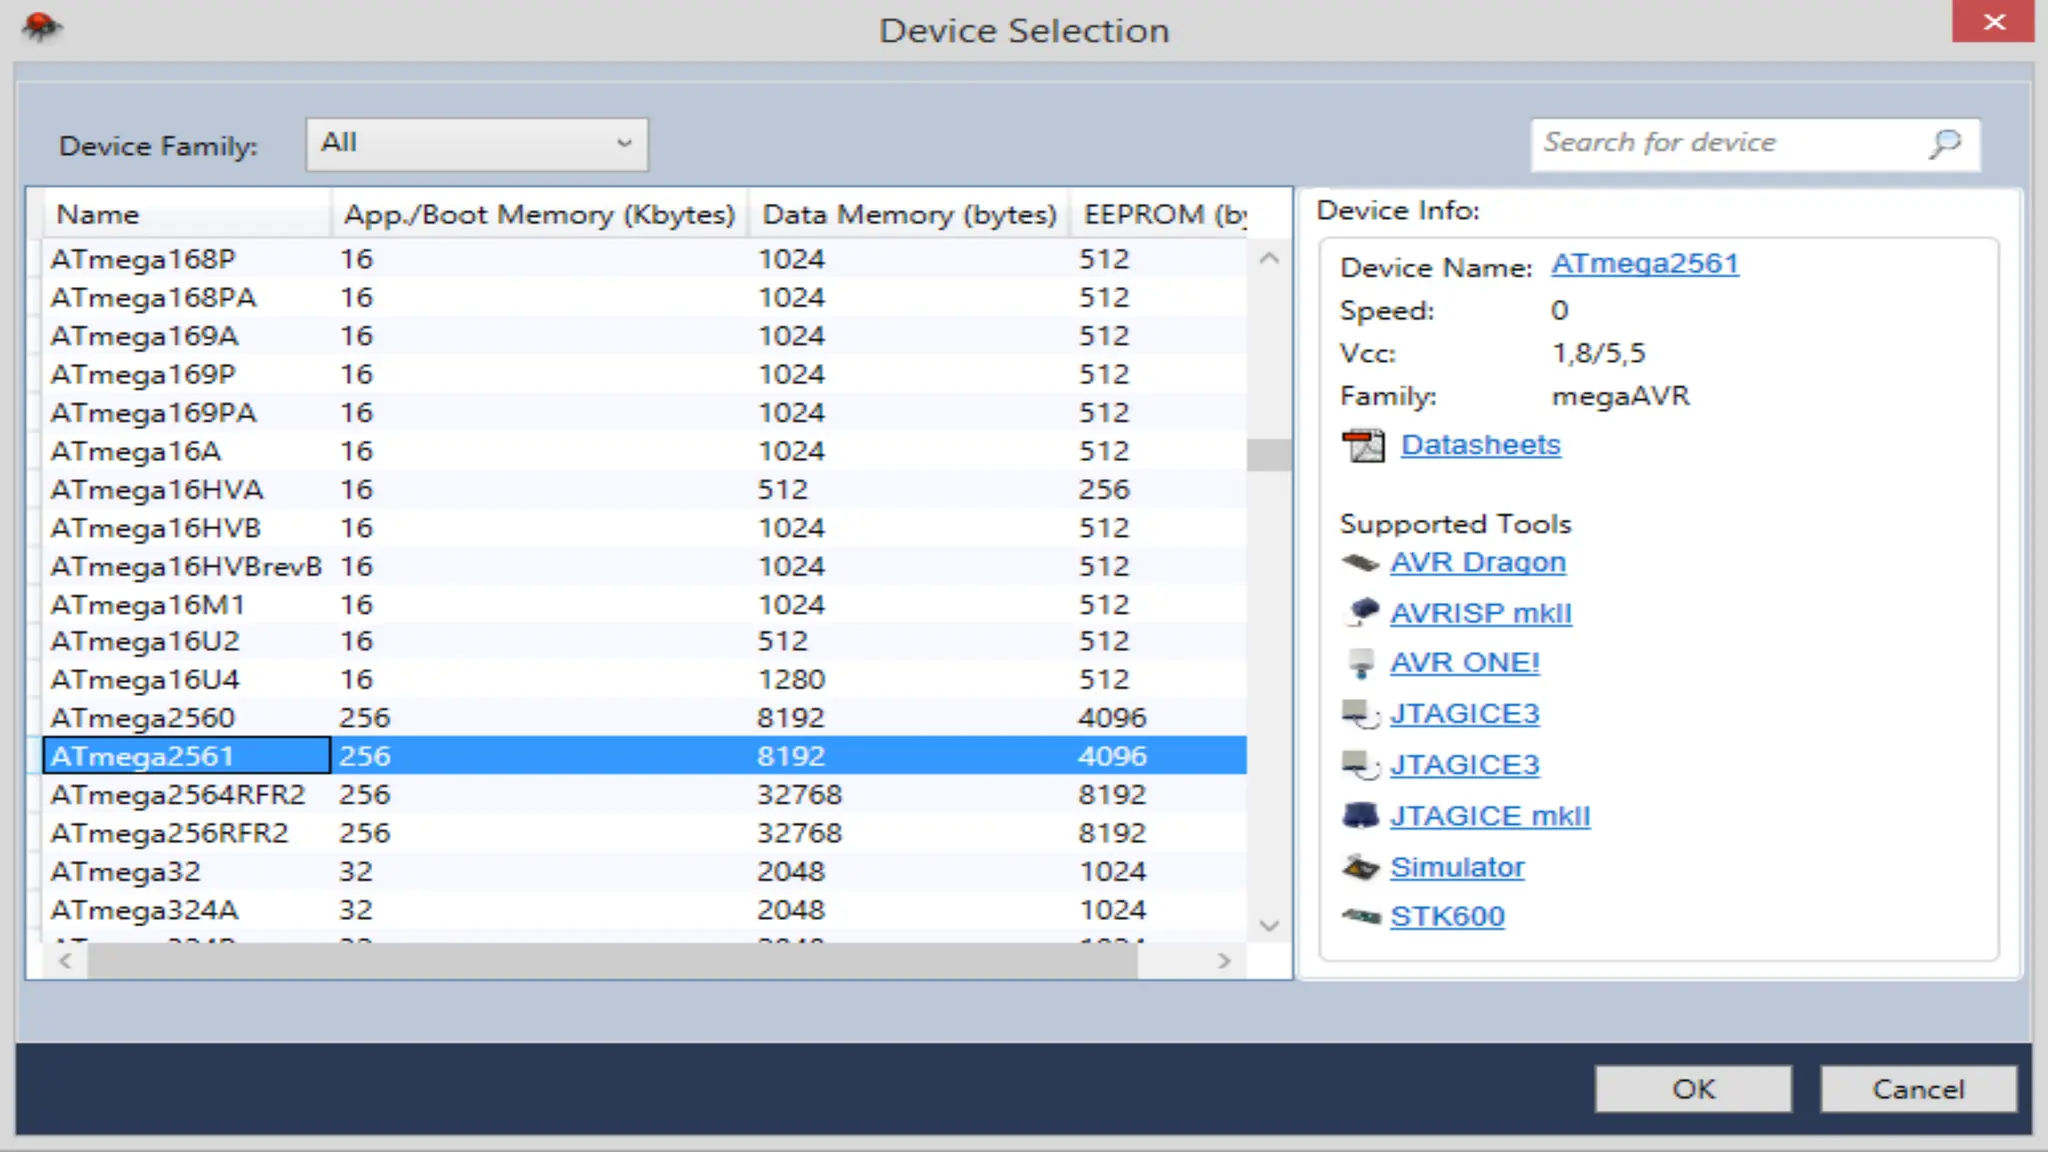2048x1152 pixels.
Task: Open the Device Family dropdown
Action: [477, 144]
